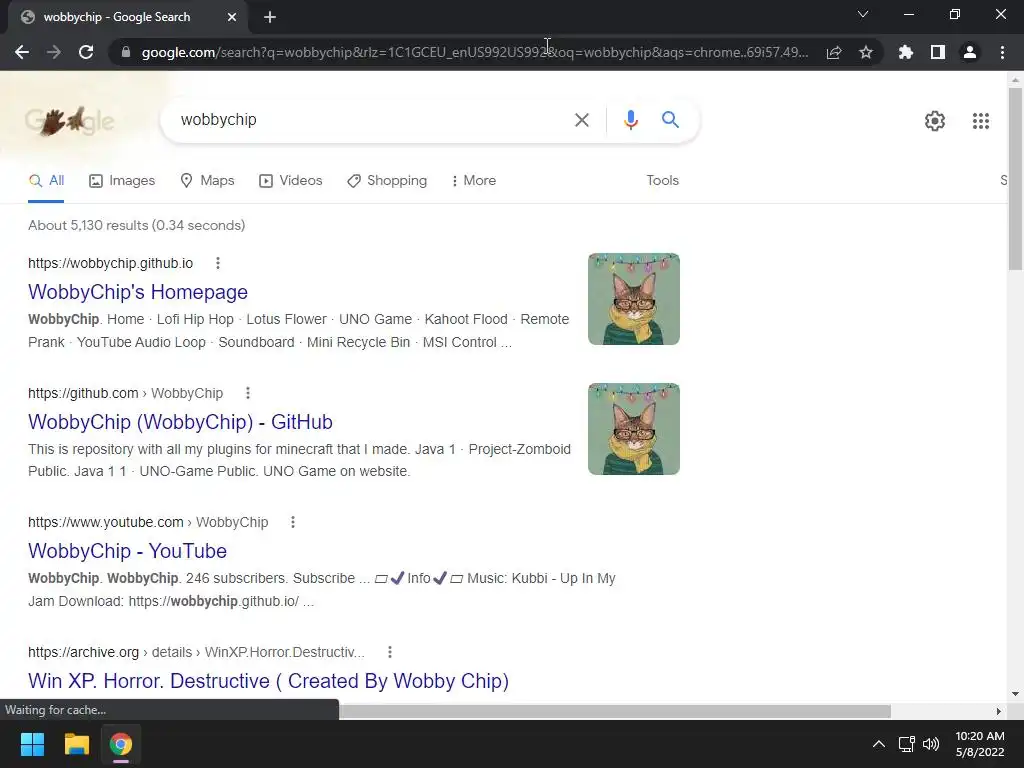The image size is (1024, 768).
Task: Show hidden system tray icons
Action: coord(879,744)
